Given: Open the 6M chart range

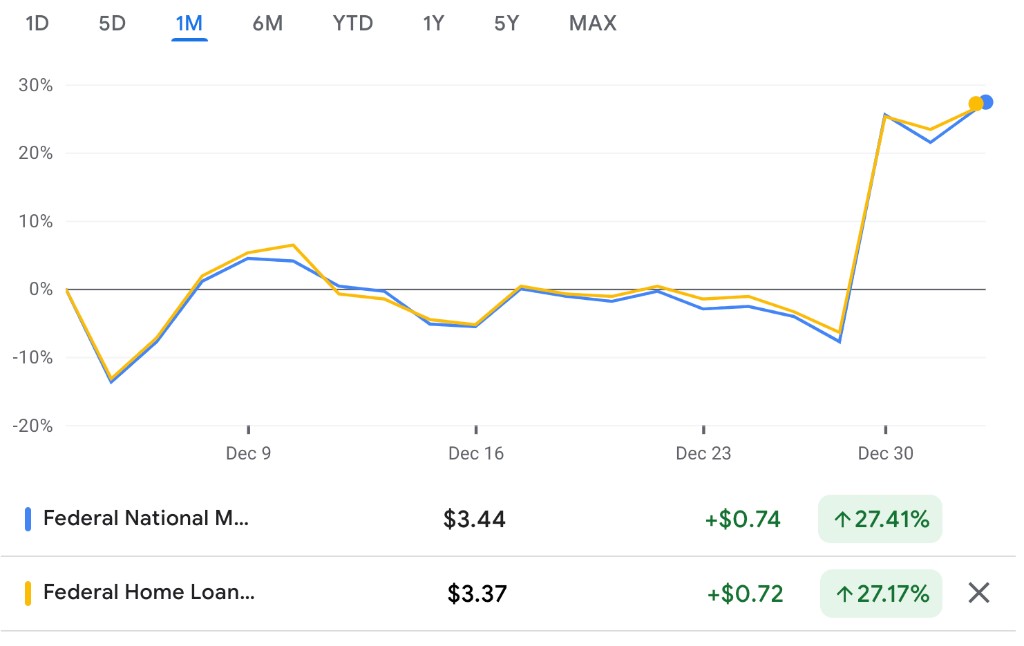Looking at the screenshot, I should 268,24.
